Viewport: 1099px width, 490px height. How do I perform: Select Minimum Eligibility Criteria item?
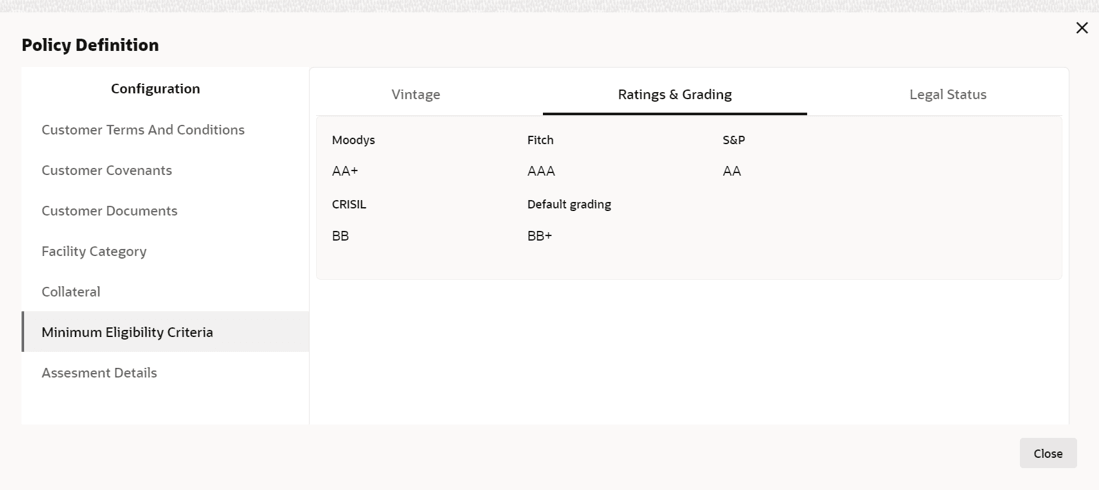click(127, 332)
